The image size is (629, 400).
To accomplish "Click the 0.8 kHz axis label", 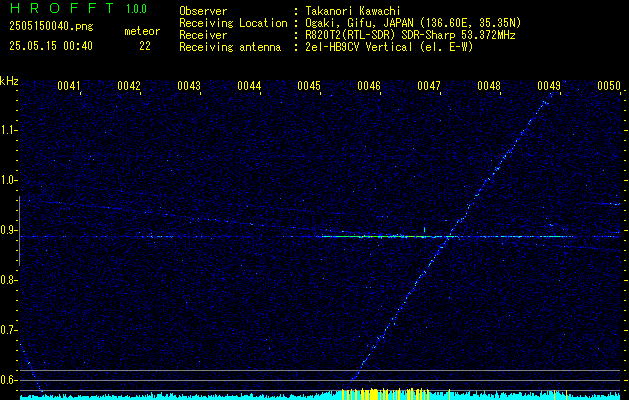I will pyautogui.click(x=8, y=280).
